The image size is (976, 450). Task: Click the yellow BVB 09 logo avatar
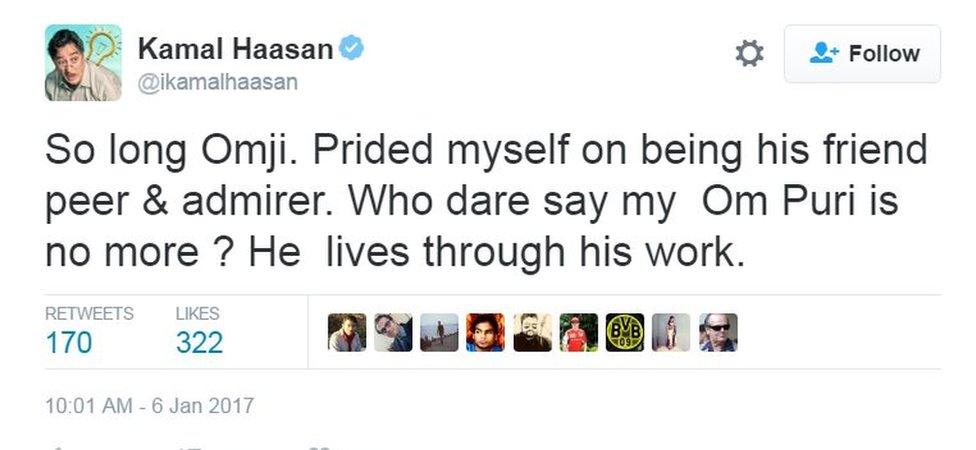625,333
